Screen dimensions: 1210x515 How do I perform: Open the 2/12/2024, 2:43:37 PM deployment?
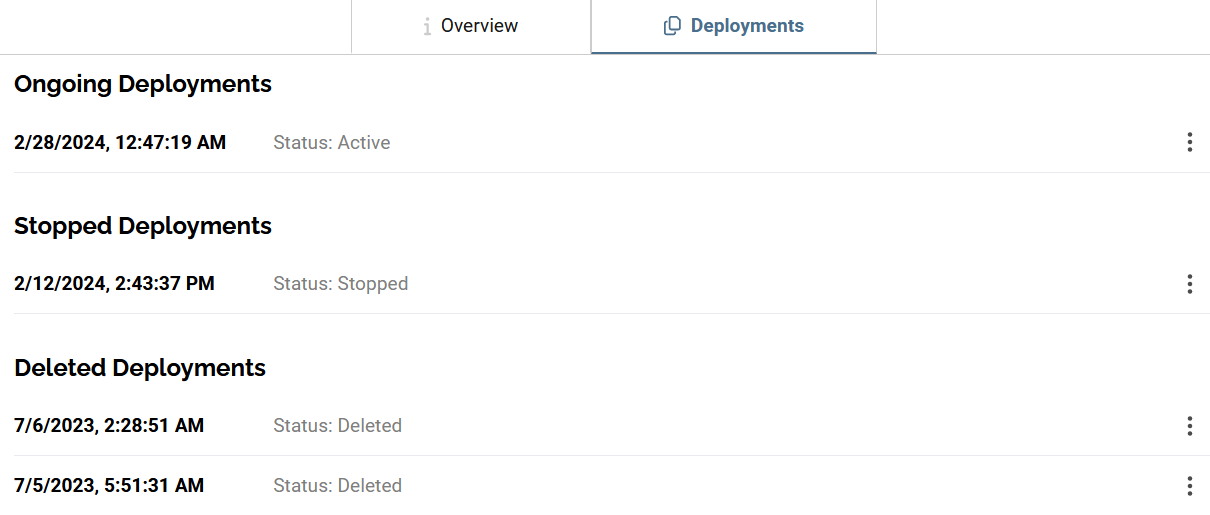[x=114, y=284]
